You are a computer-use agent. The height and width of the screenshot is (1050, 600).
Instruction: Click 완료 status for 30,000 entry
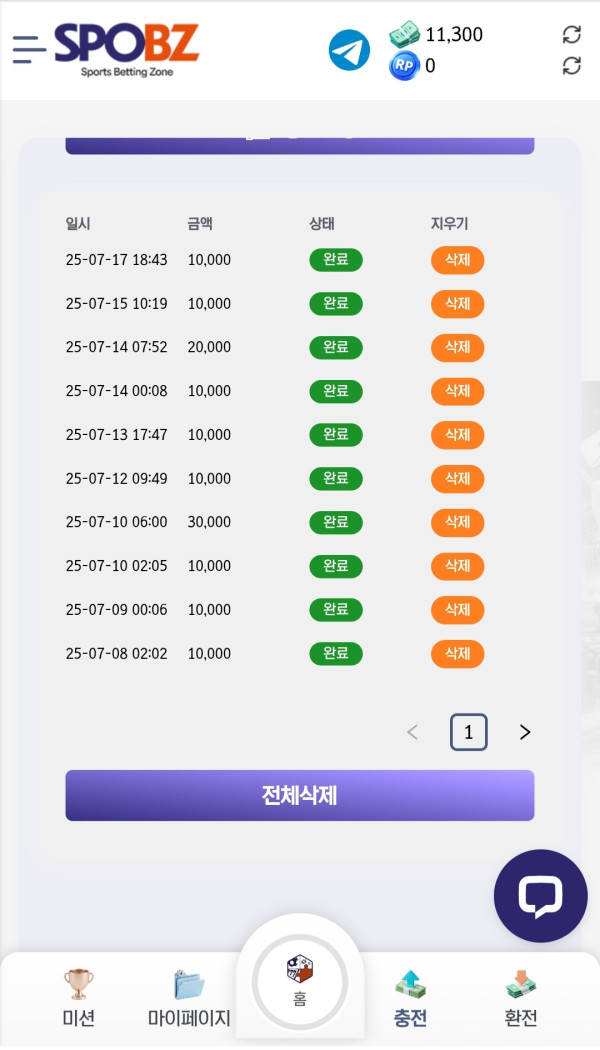click(x=336, y=522)
